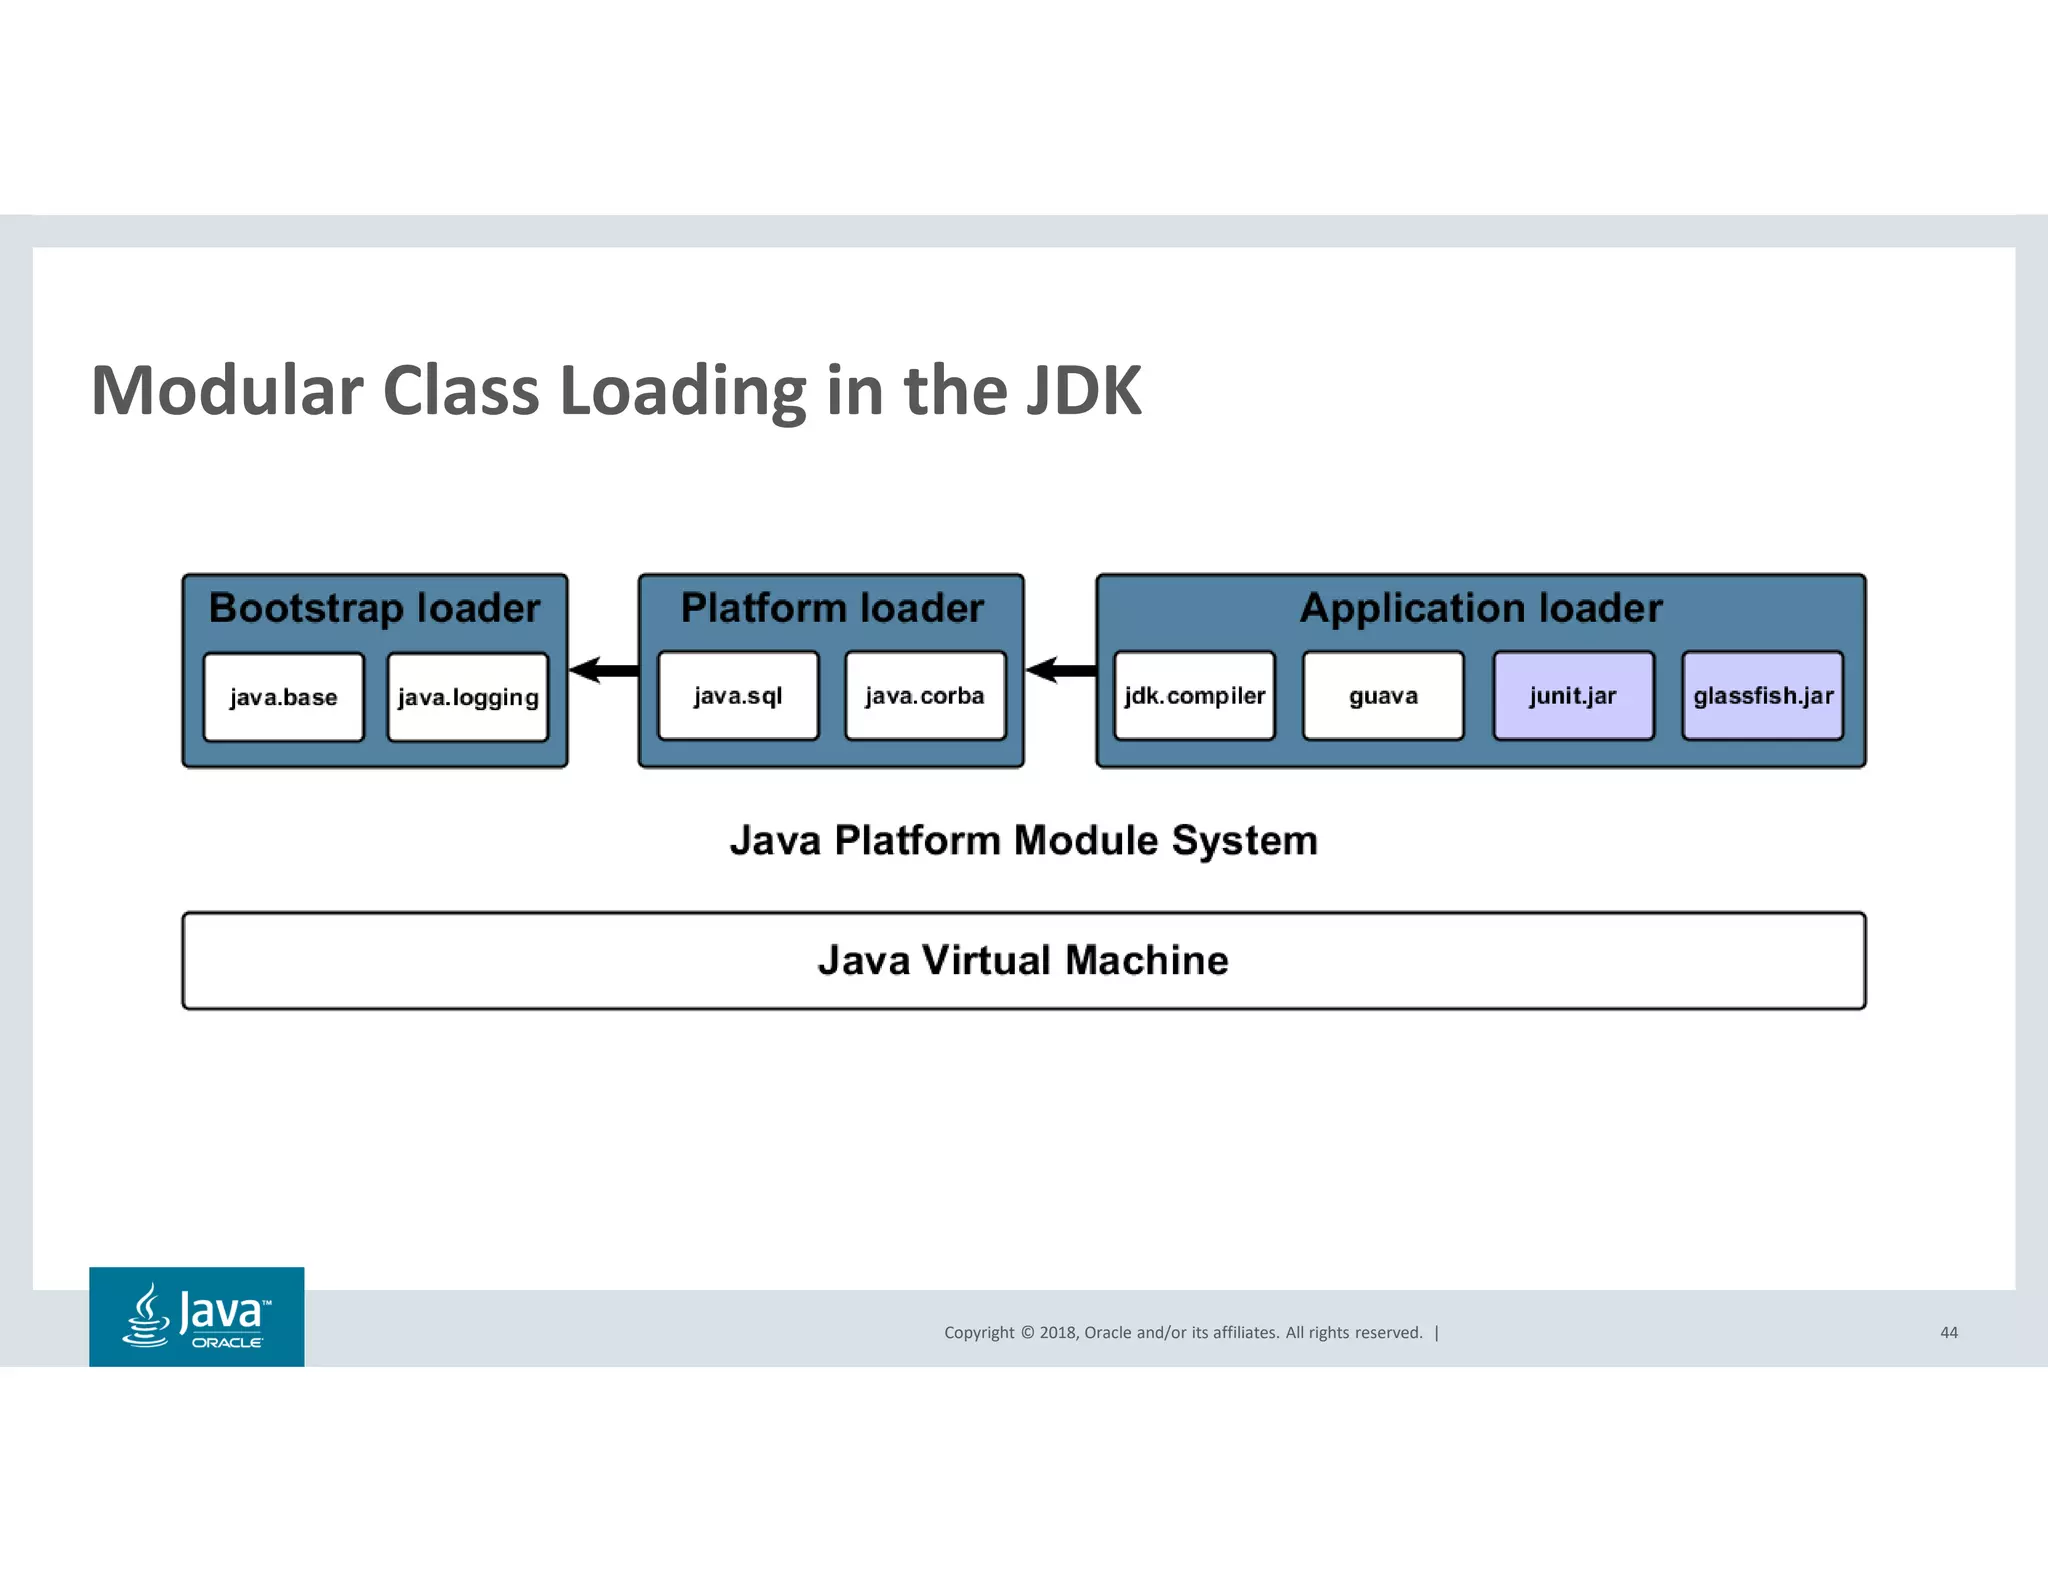
Task: Click the purple junit.jar box
Action: click(1573, 696)
